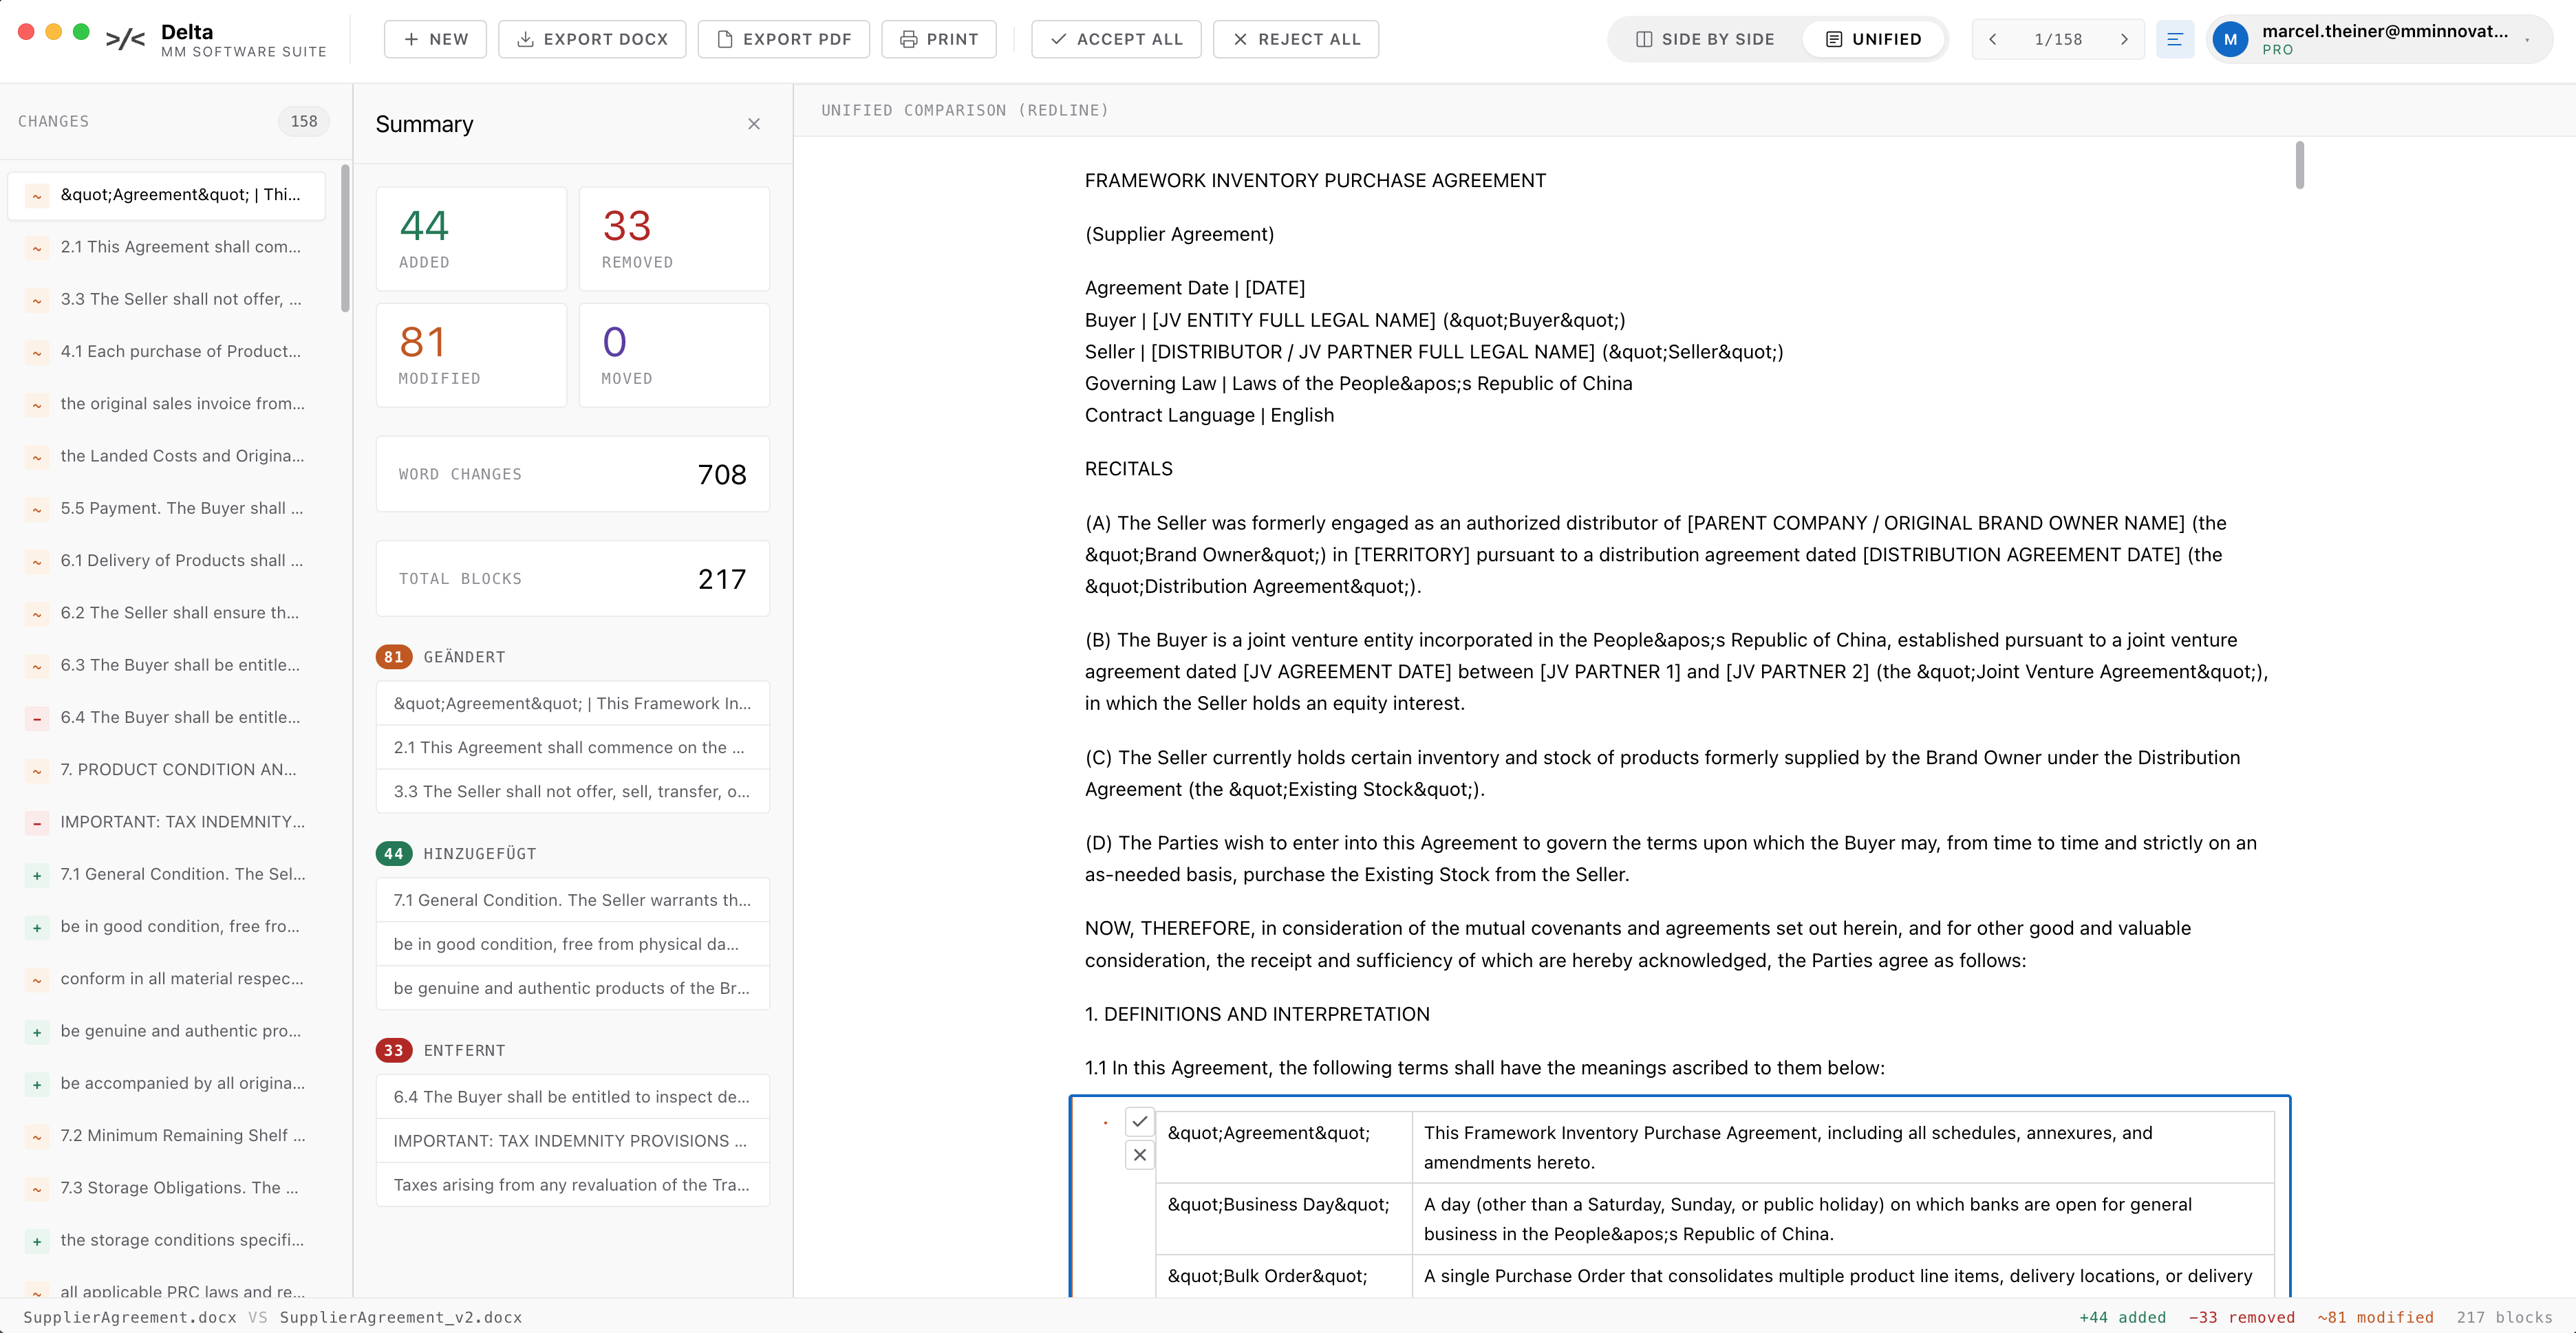The image size is (2576, 1333).
Task: Close the Summary panel
Action: click(x=754, y=124)
